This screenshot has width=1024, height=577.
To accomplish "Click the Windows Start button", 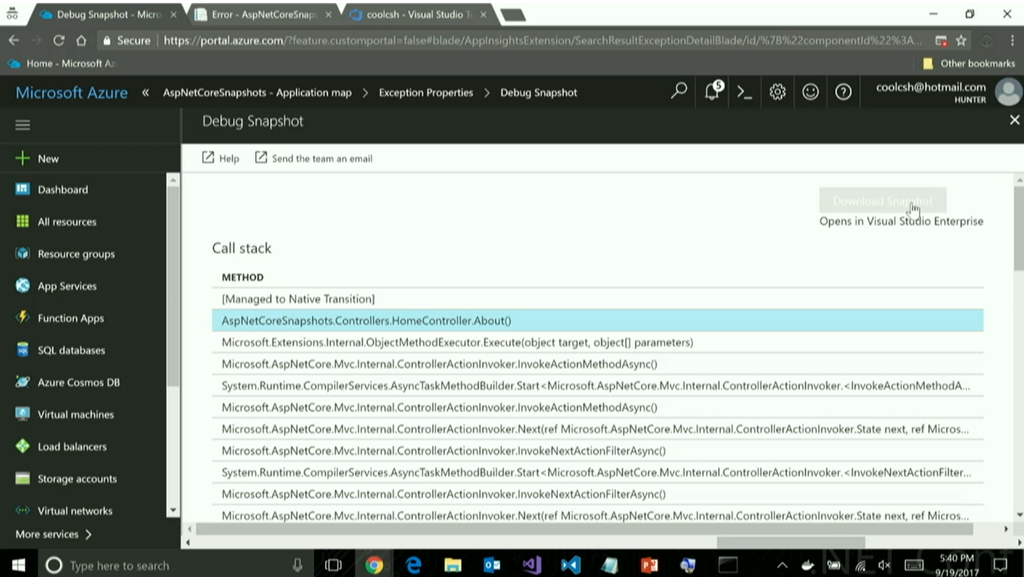I will (x=18, y=565).
